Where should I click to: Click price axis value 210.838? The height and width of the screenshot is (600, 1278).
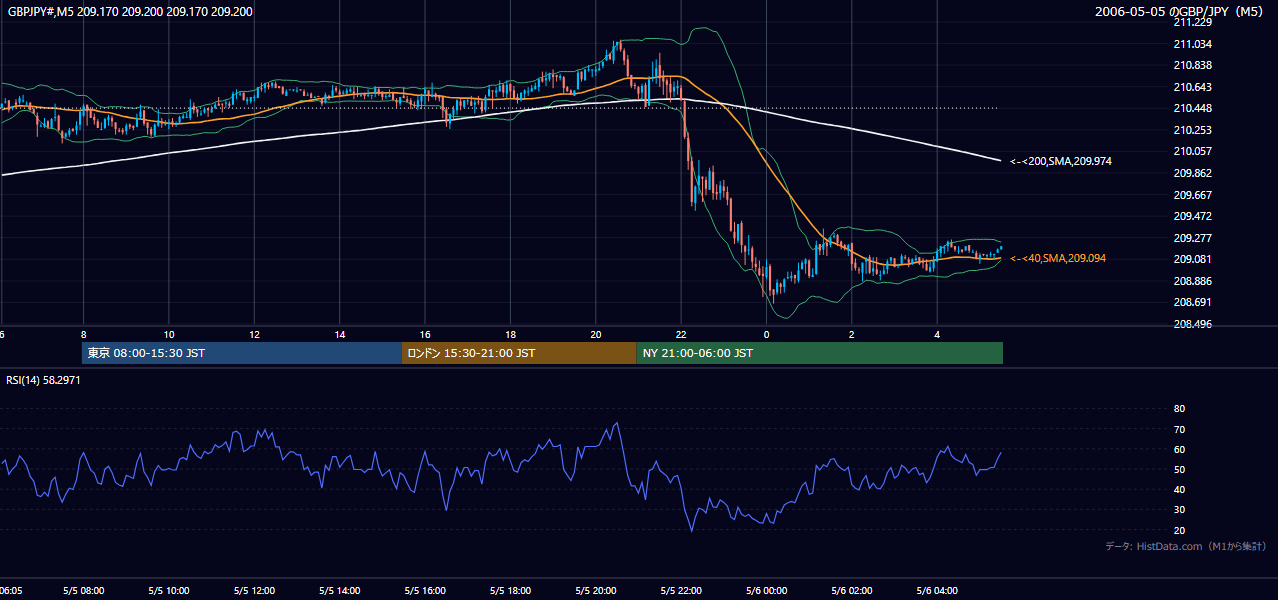(x=1191, y=65)
